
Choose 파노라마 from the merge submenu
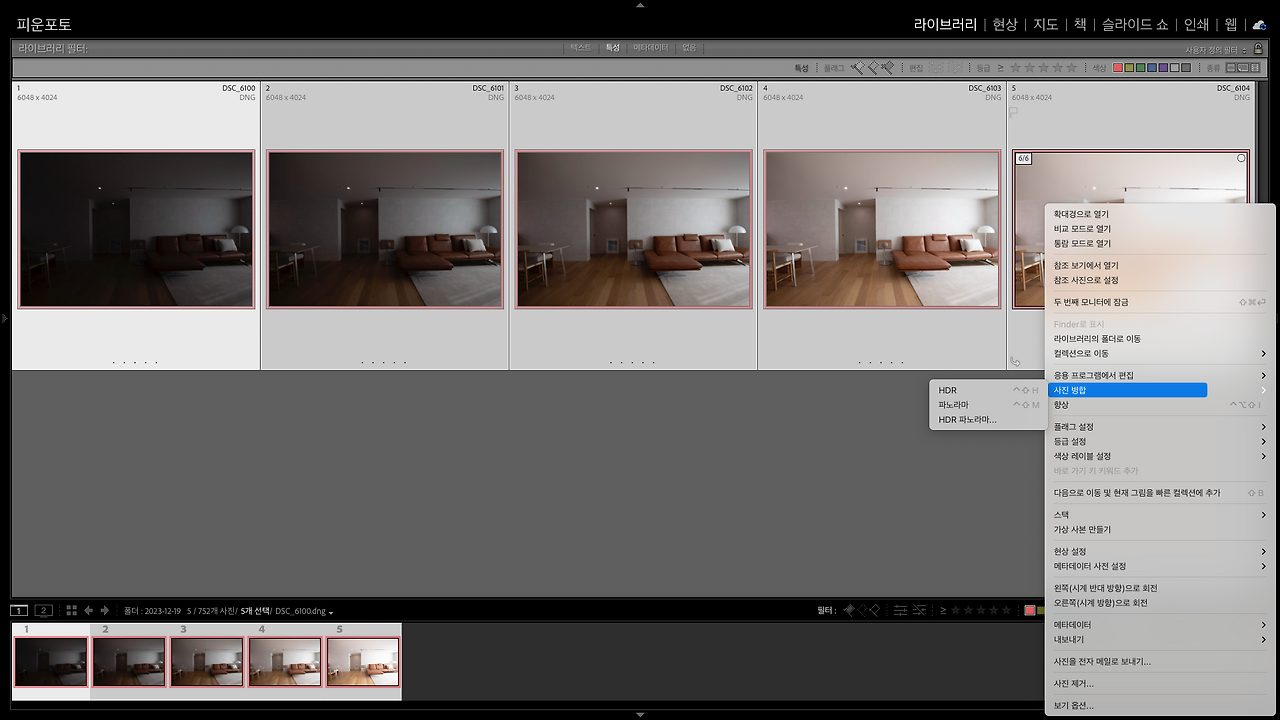(x=988, y=405)
